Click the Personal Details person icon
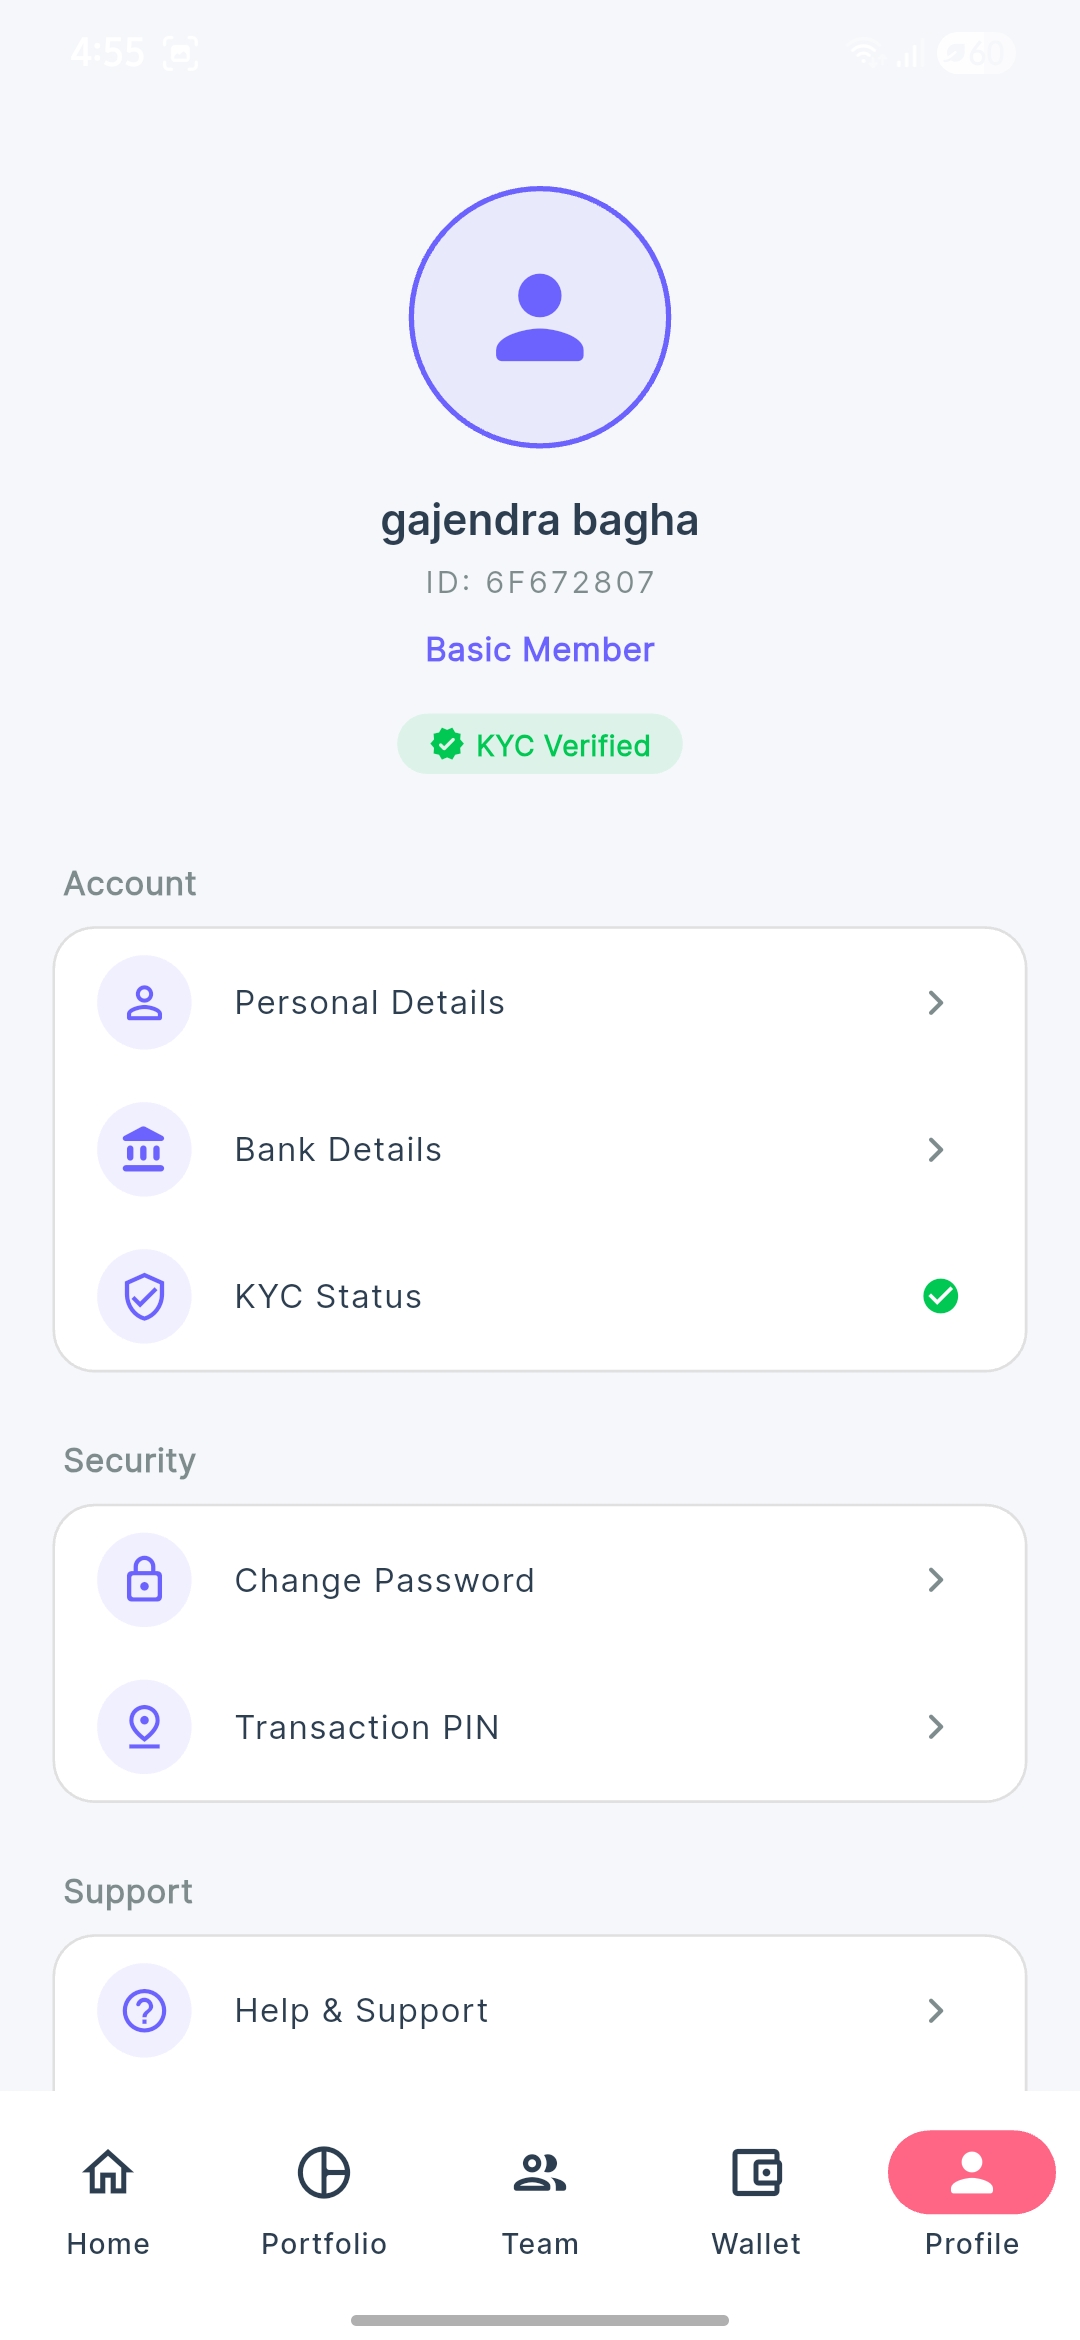The image size is (1080, 2340). (144, 1002)
